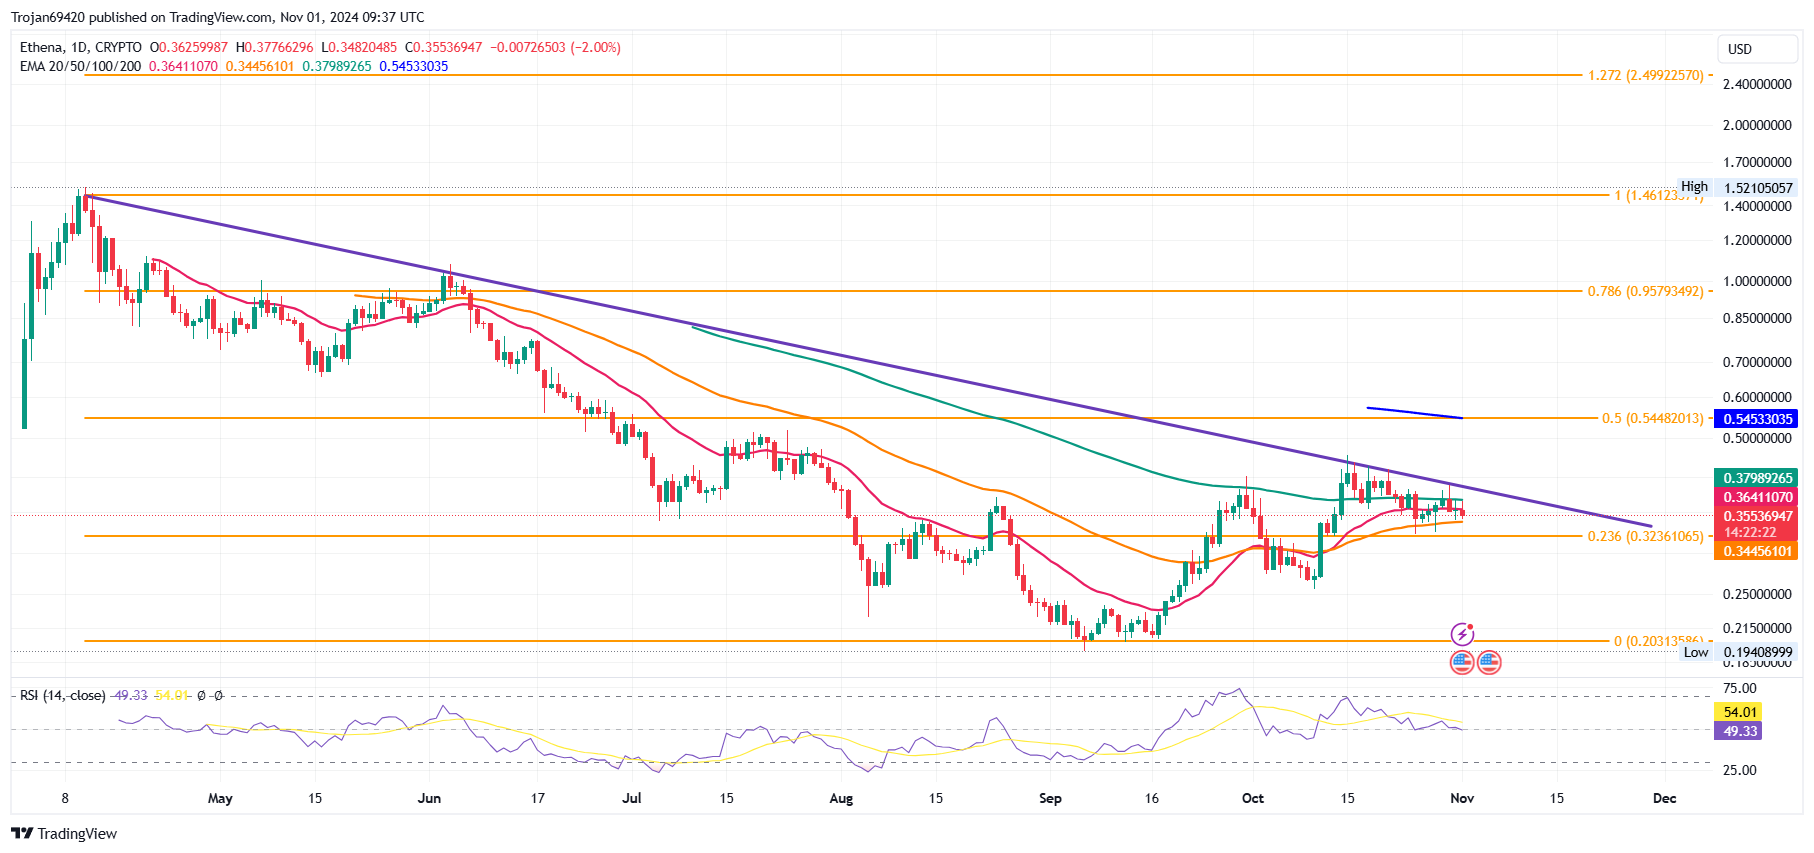Open the USD currency selector
Image resolution: width=1814 pixels, height=853 pixels.
point(1740,49)
